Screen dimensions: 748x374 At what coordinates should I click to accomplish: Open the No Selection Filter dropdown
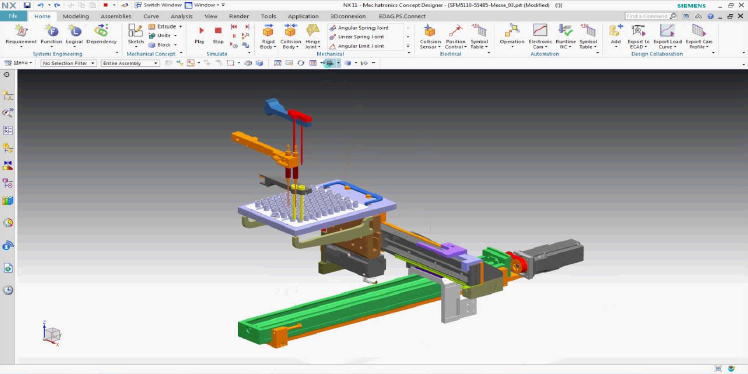69,63
